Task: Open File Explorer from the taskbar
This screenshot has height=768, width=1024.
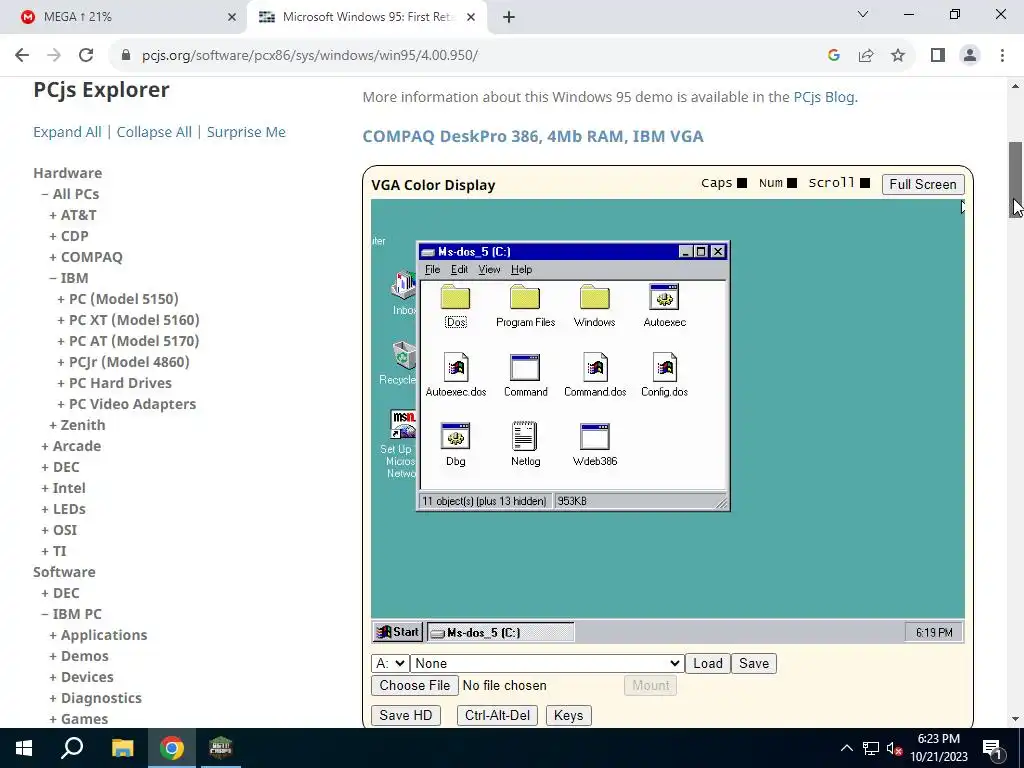Action: 122,748
